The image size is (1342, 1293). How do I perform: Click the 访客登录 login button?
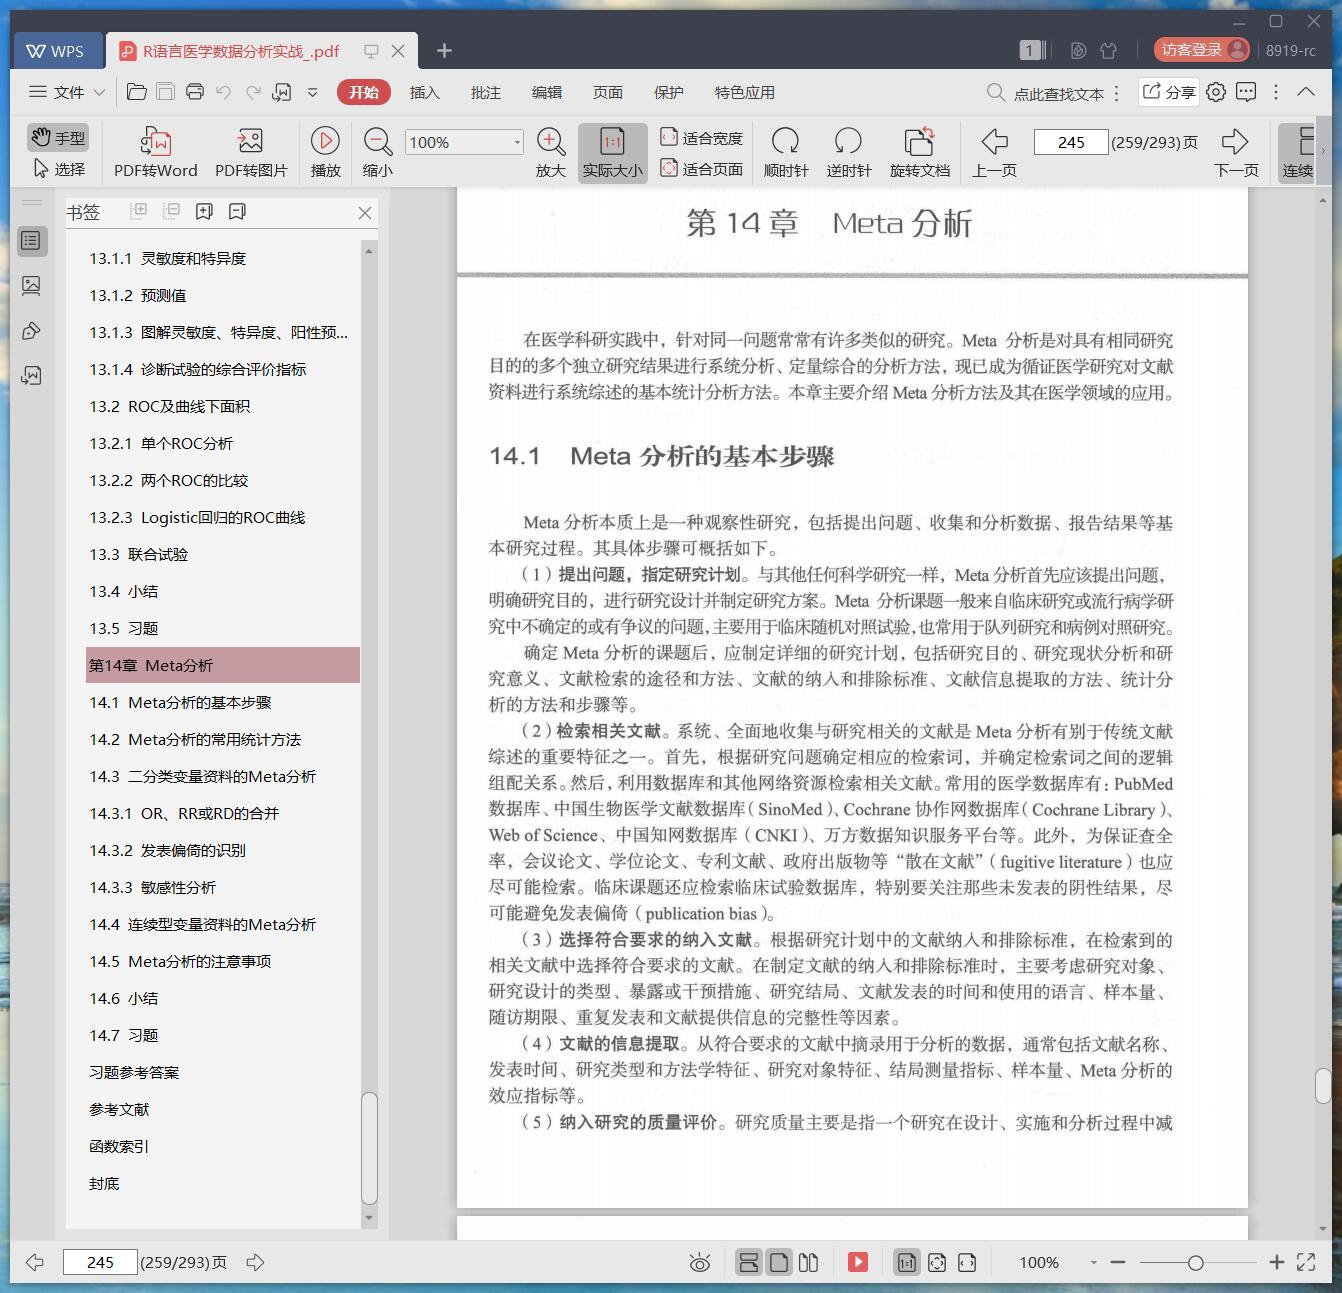(1201, 50)
